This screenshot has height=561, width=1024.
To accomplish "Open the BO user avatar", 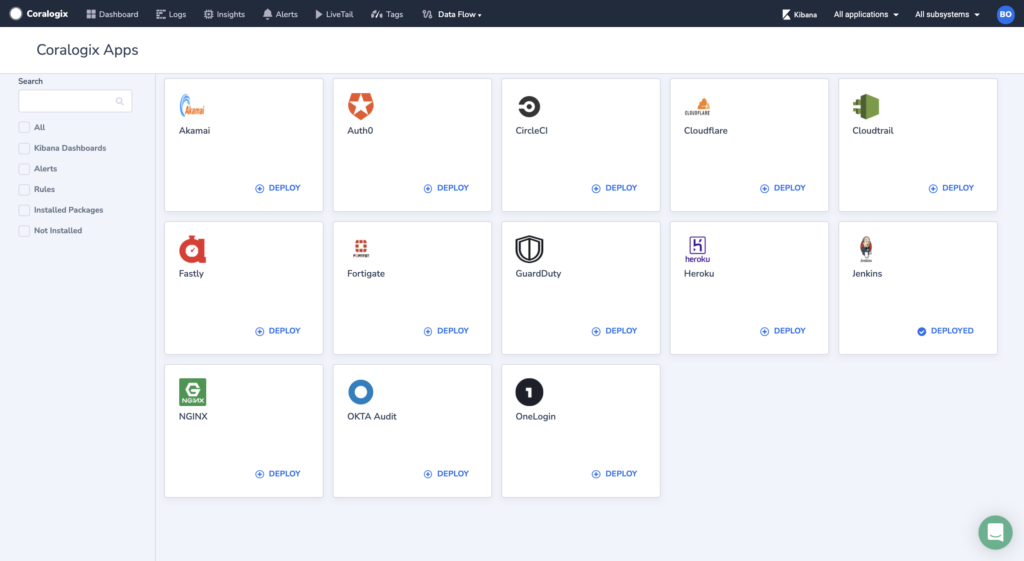I will 1006,14.
